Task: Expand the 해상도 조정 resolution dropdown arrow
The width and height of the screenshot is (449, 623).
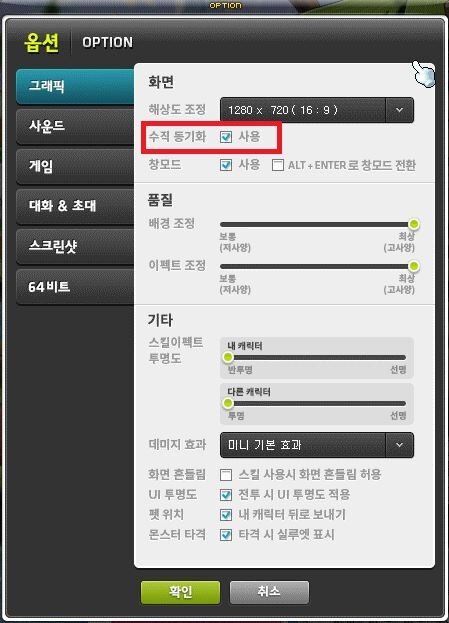Action: (x=399, y=110)
